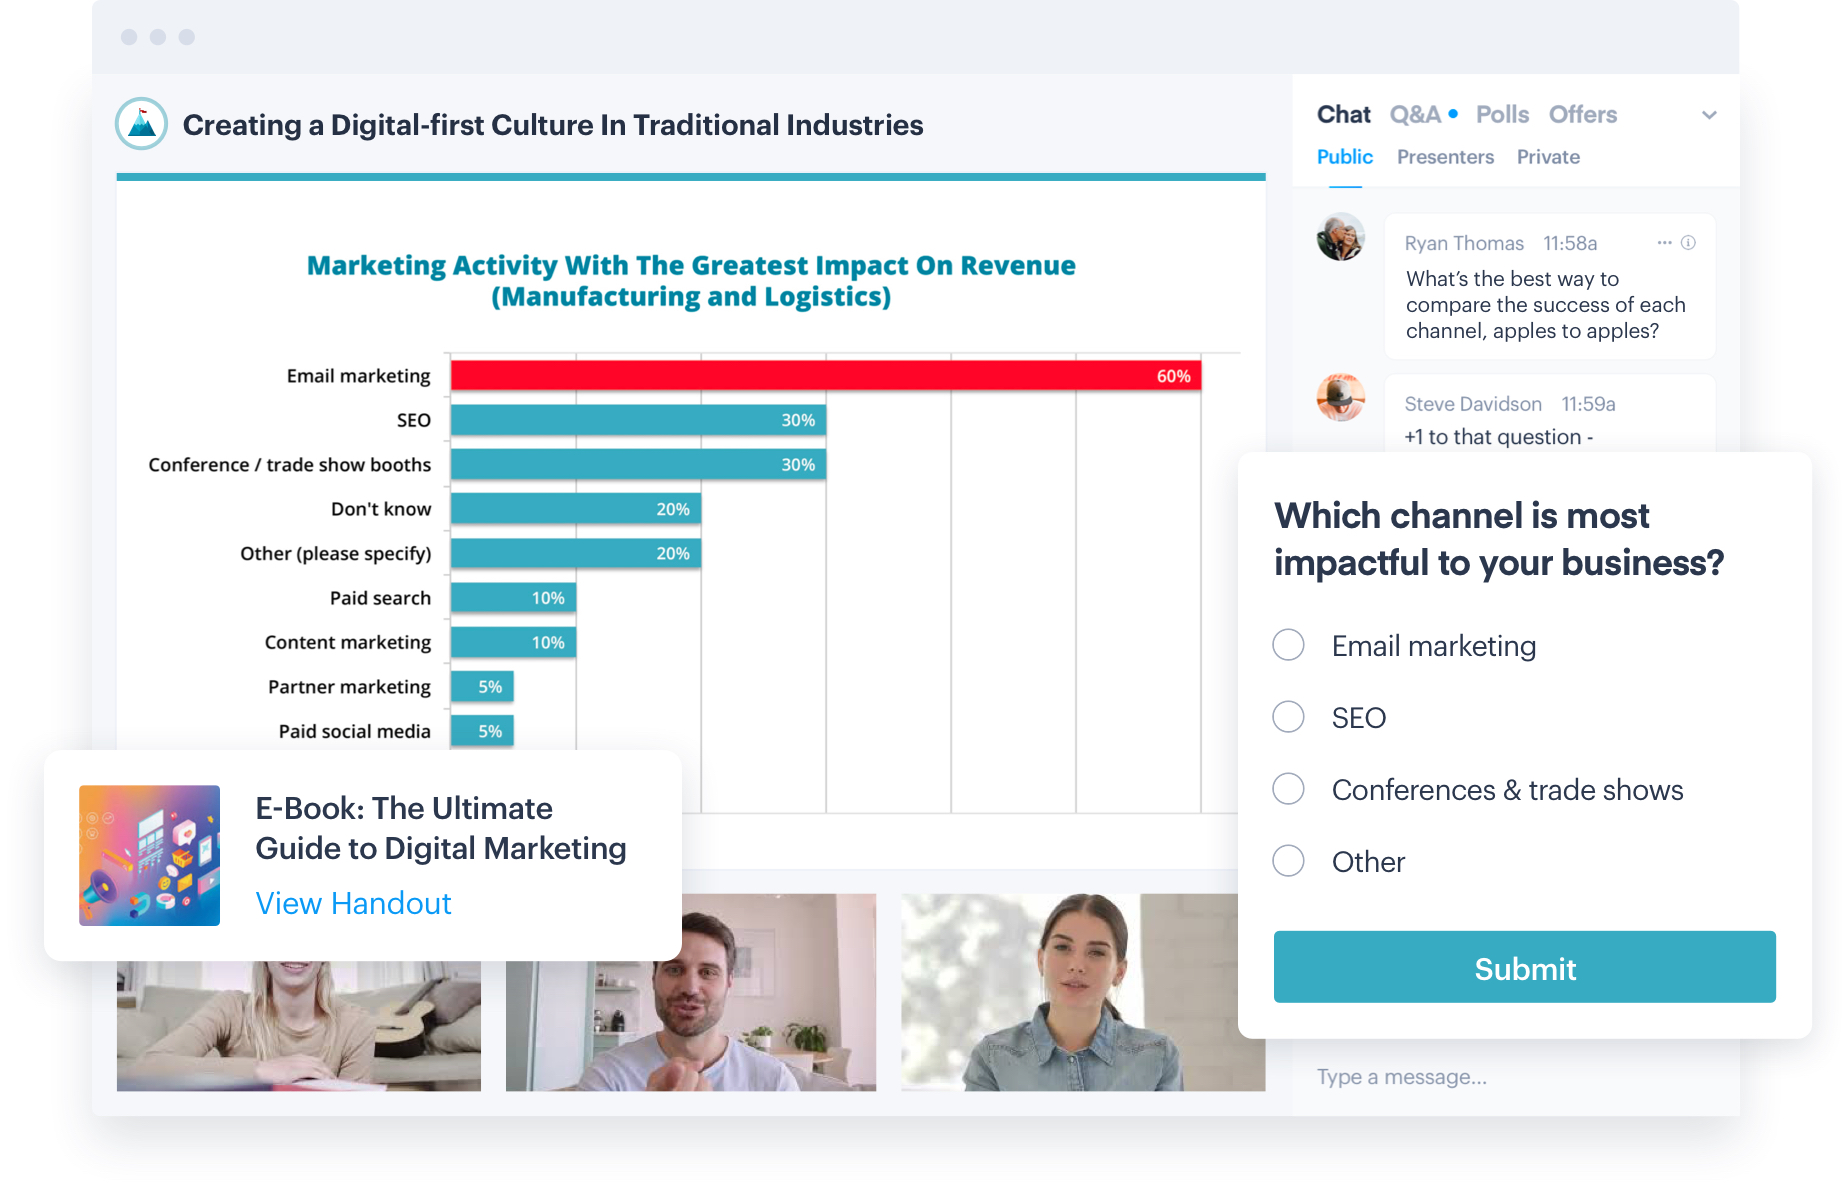Open the Offers tab
The height and width of the screenshot is (1190, 1848).
pyautogui.click(x=1582, y=115)
